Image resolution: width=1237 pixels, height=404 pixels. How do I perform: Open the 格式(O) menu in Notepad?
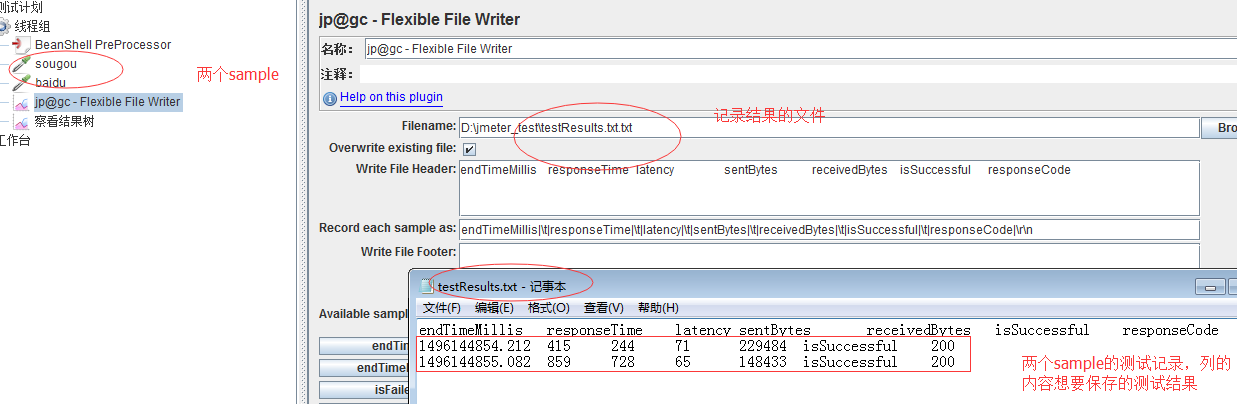click(x=548, y=308)
